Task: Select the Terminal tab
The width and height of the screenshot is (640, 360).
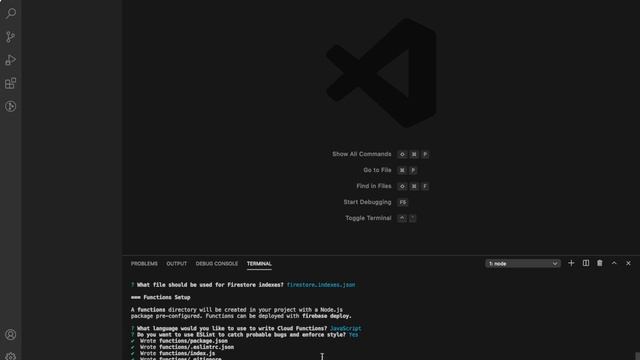Action: [x=259, y=264]
